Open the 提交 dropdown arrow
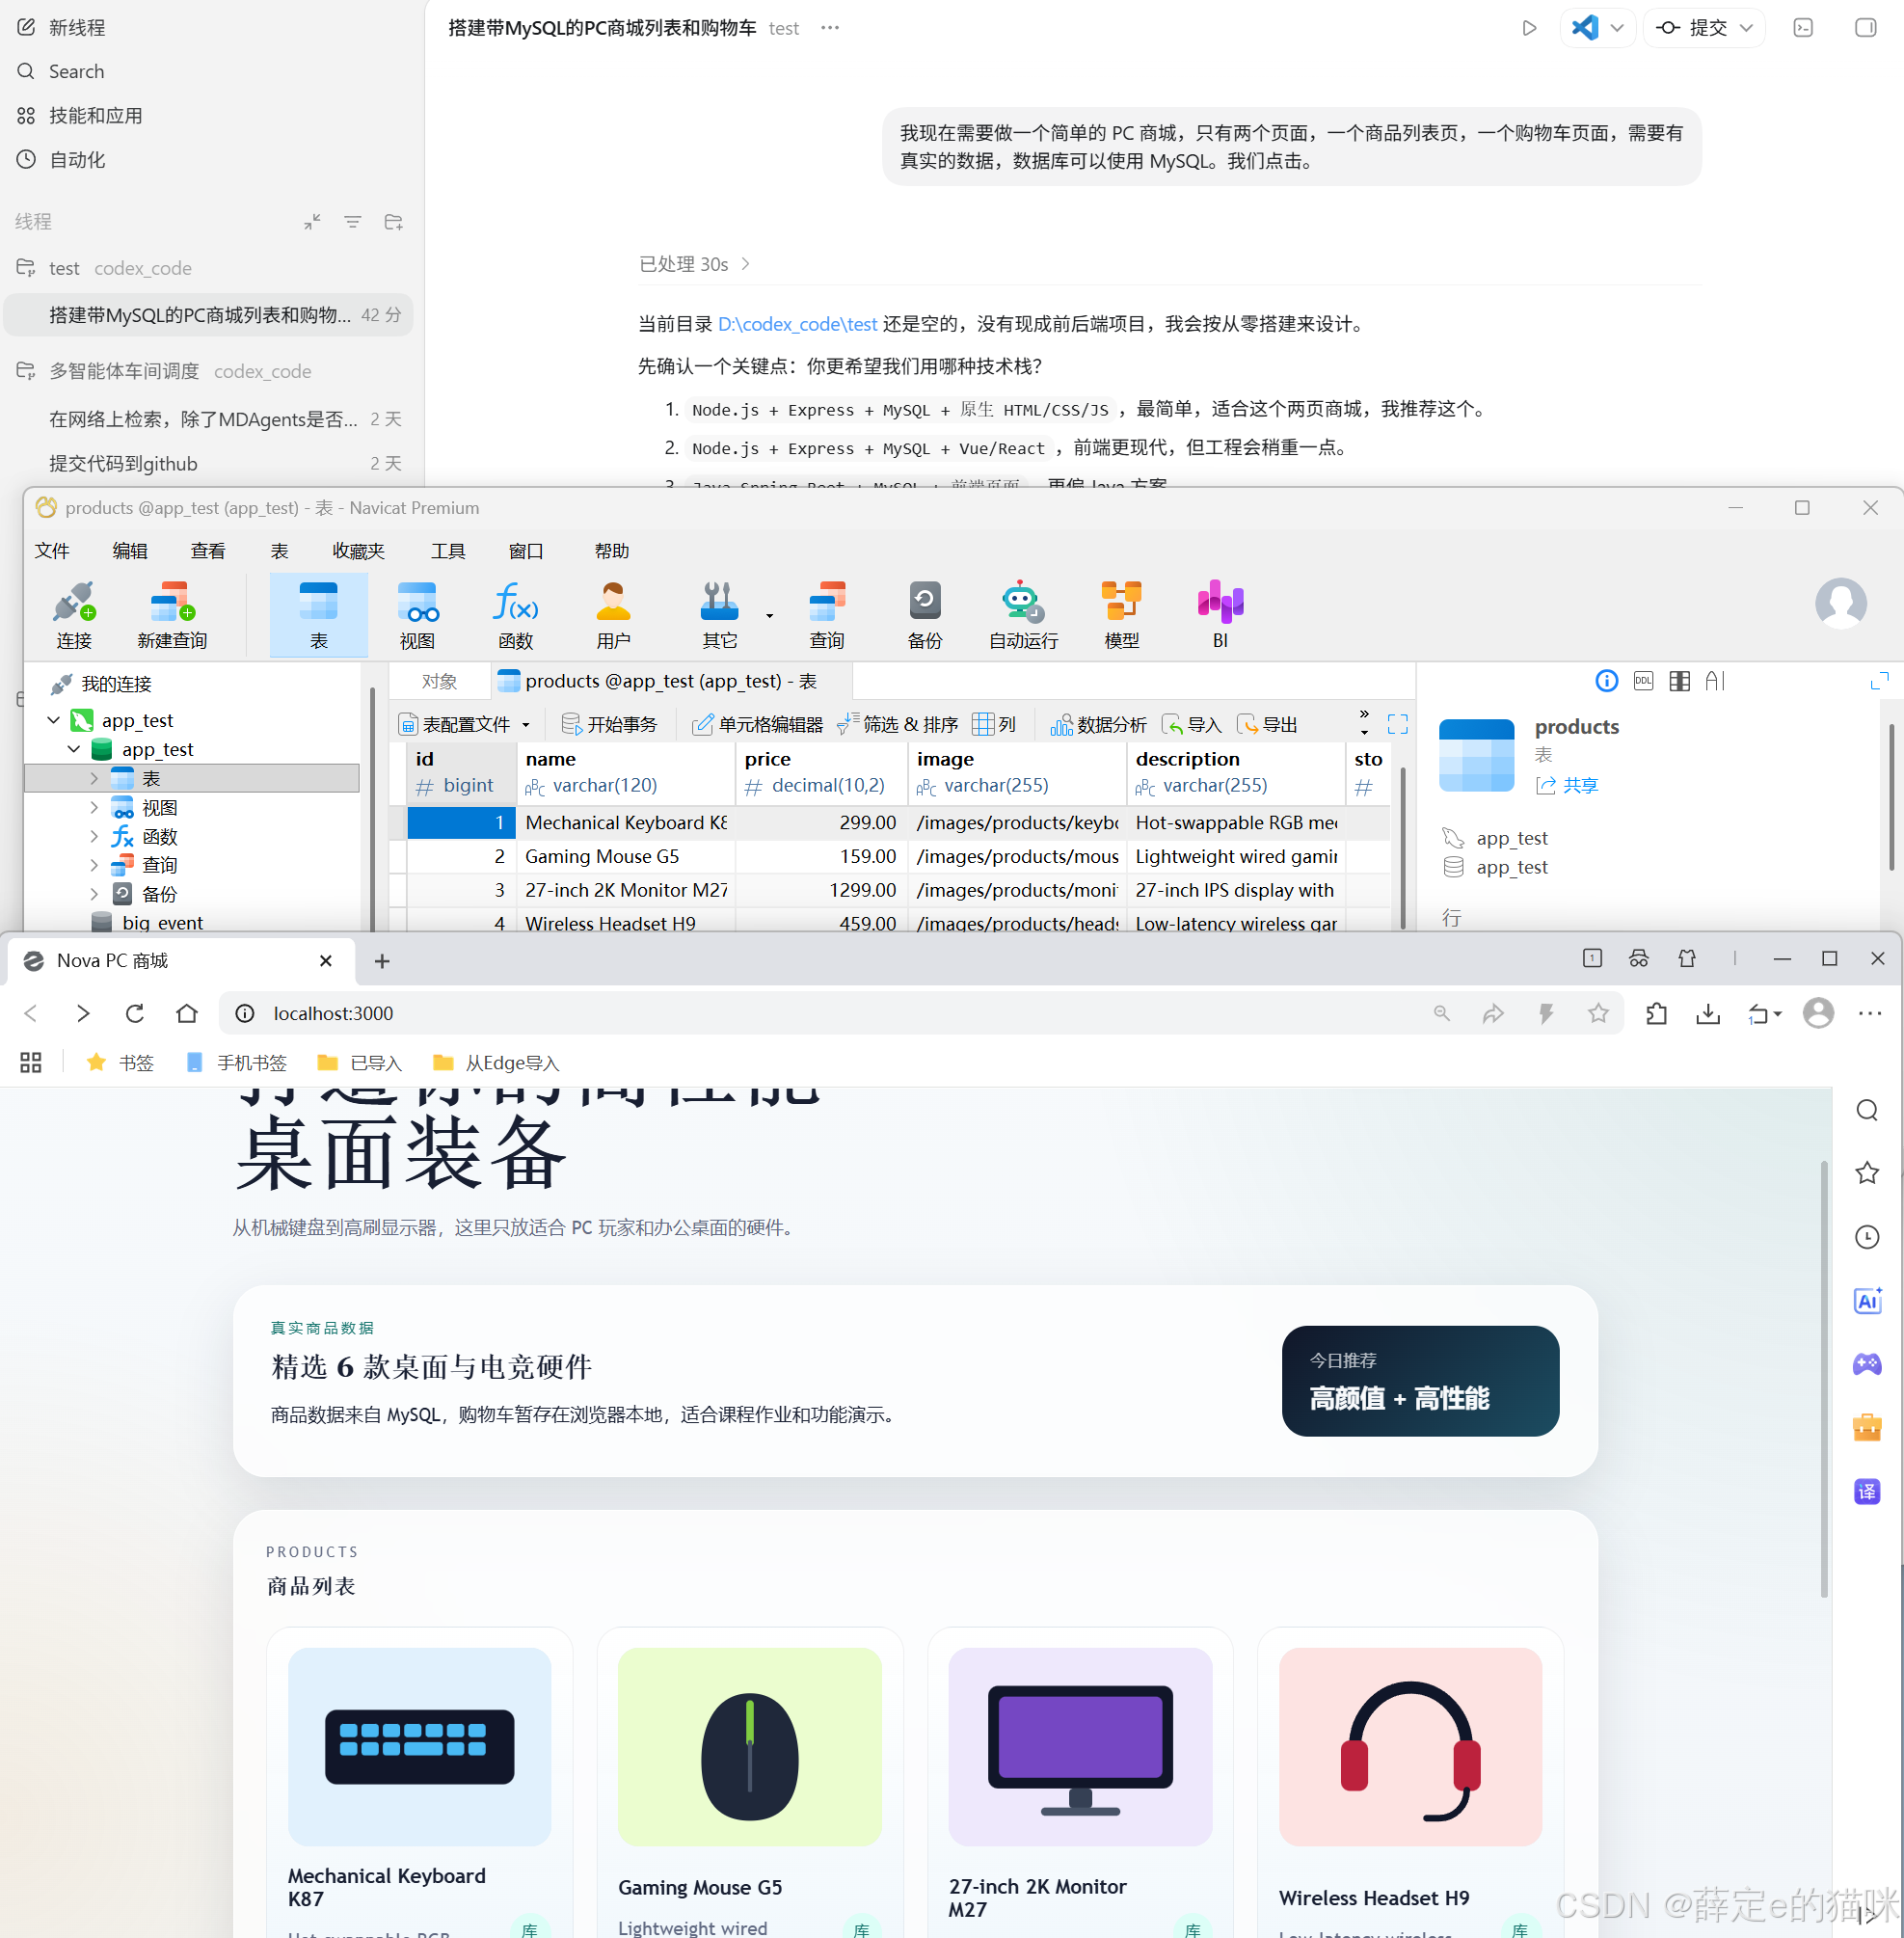The image size is (1904, 1938). tap(1746, 28)
